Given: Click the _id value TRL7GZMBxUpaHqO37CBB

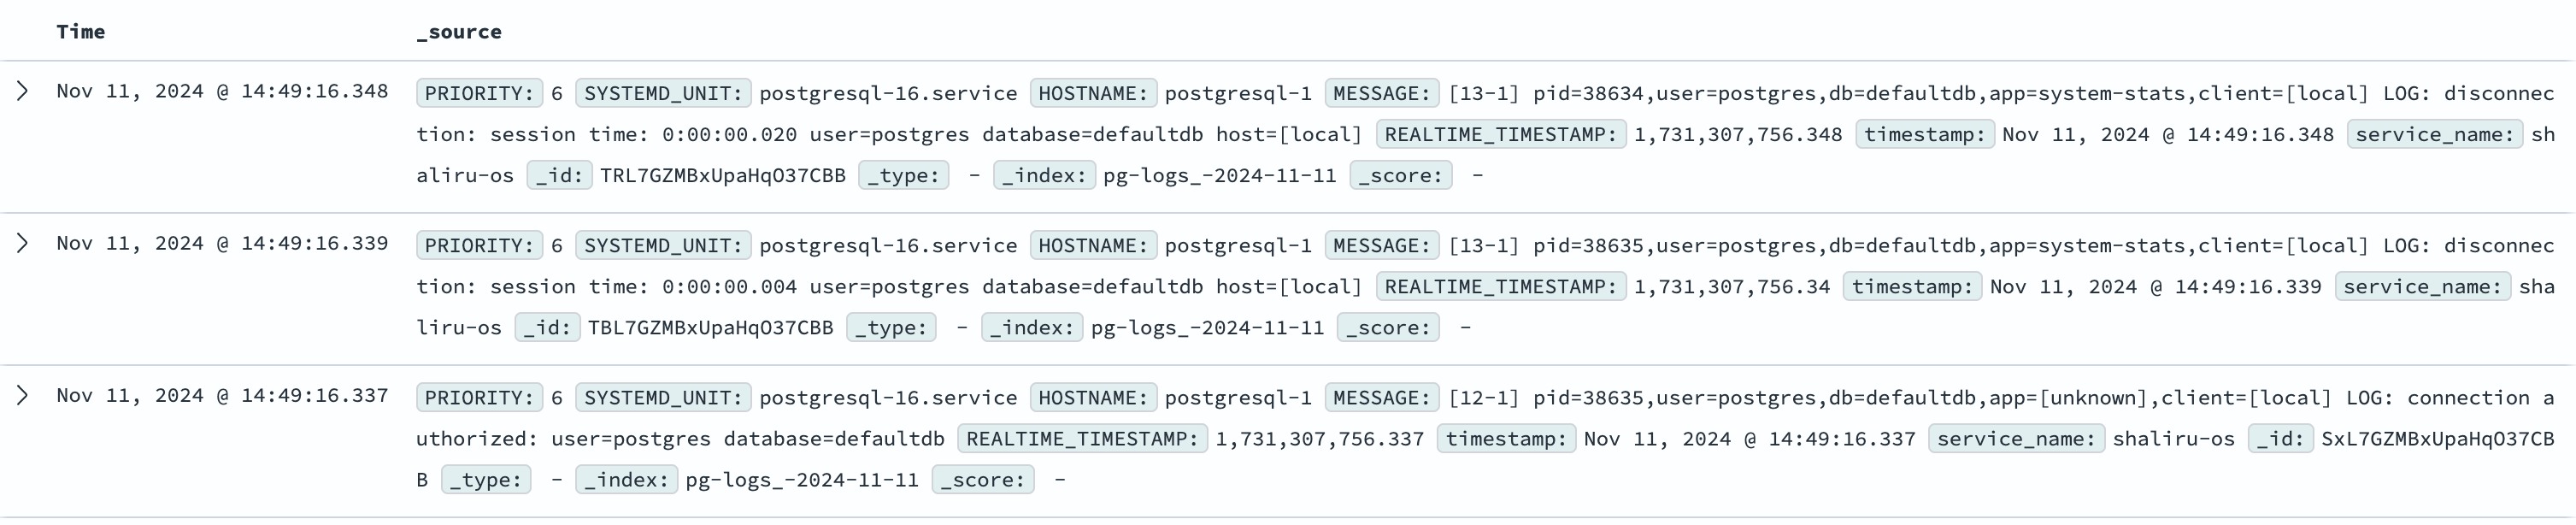Looking at the screenshot, I should coord(722,175).
